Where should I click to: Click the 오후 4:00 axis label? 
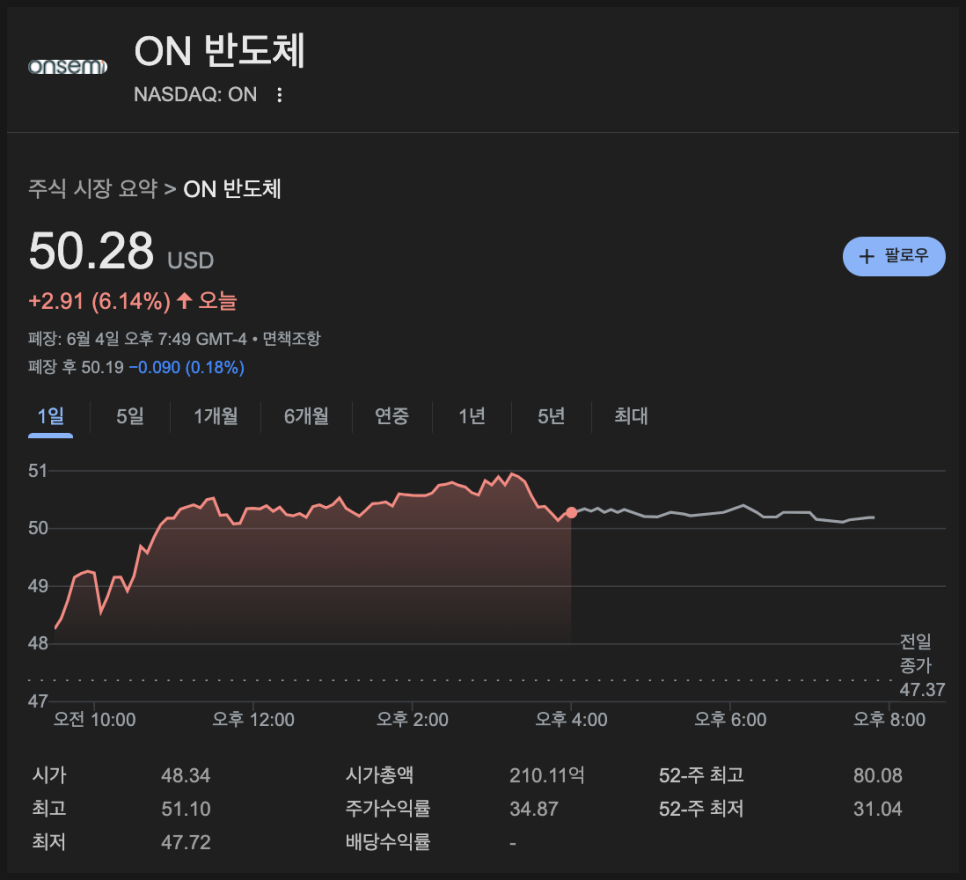coord(571,719)
